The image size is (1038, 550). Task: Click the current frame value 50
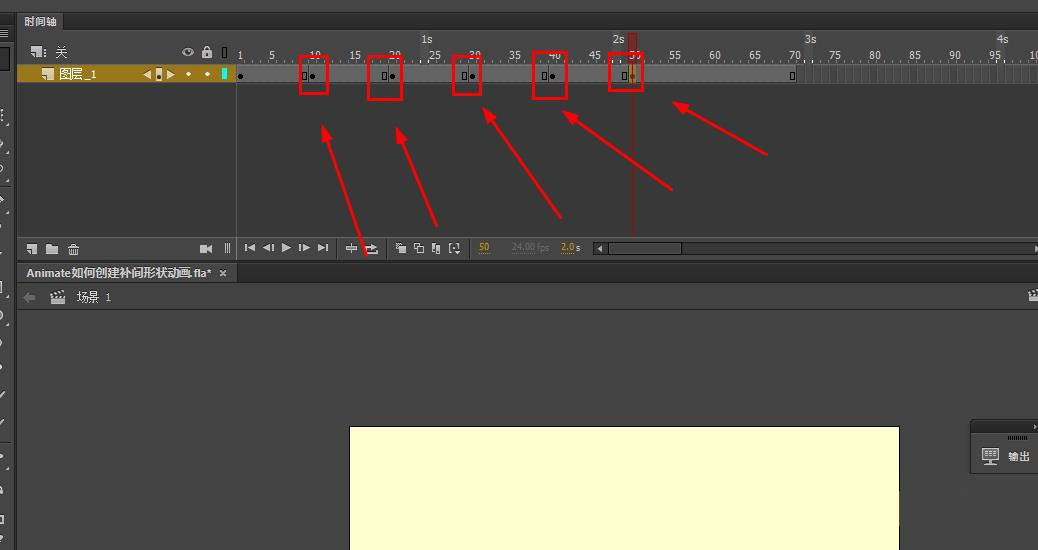(x=484, y=248)
